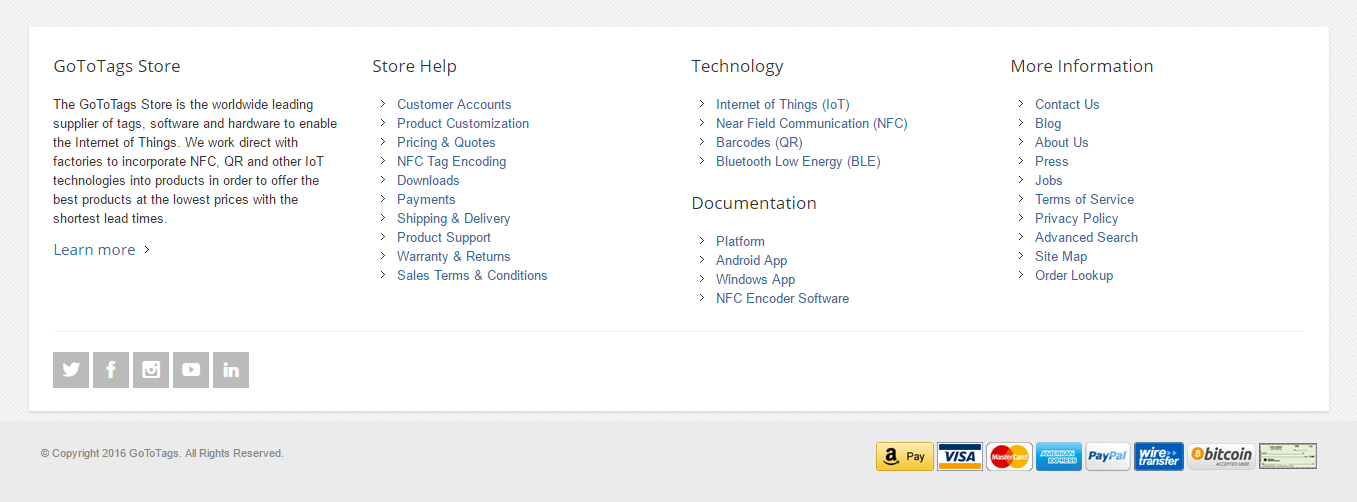Image resolution: width=1357 pixels, height=502 pixels.
Task: Open the LinkedIn social icon
Action: coord(231,370)
